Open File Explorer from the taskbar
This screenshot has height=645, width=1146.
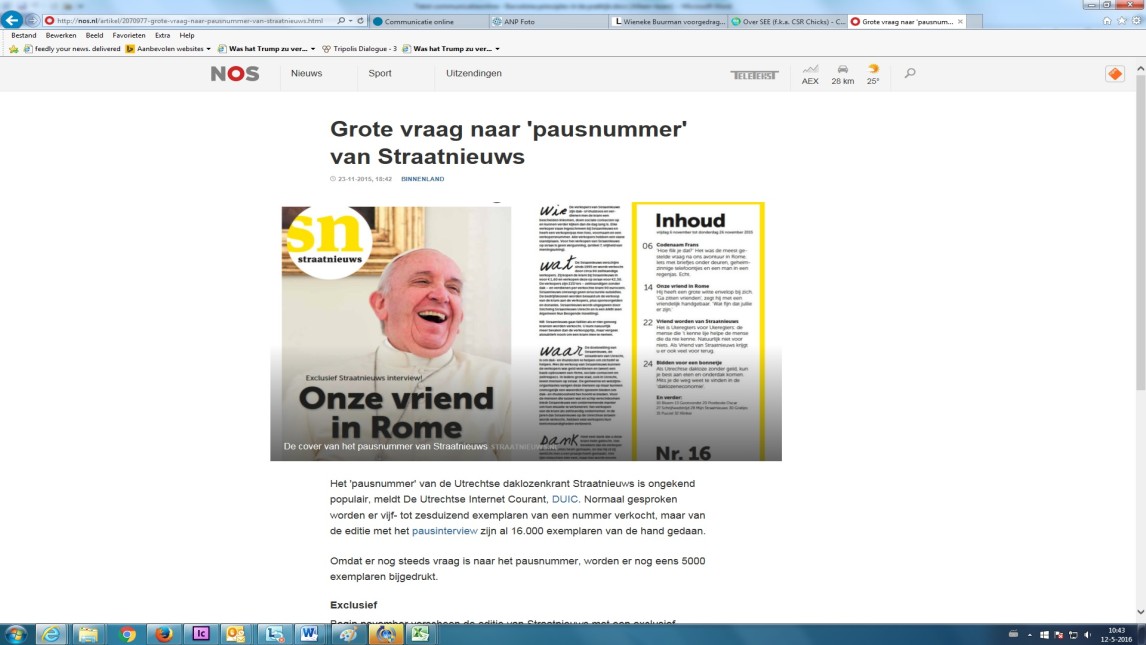click(88, 634)
